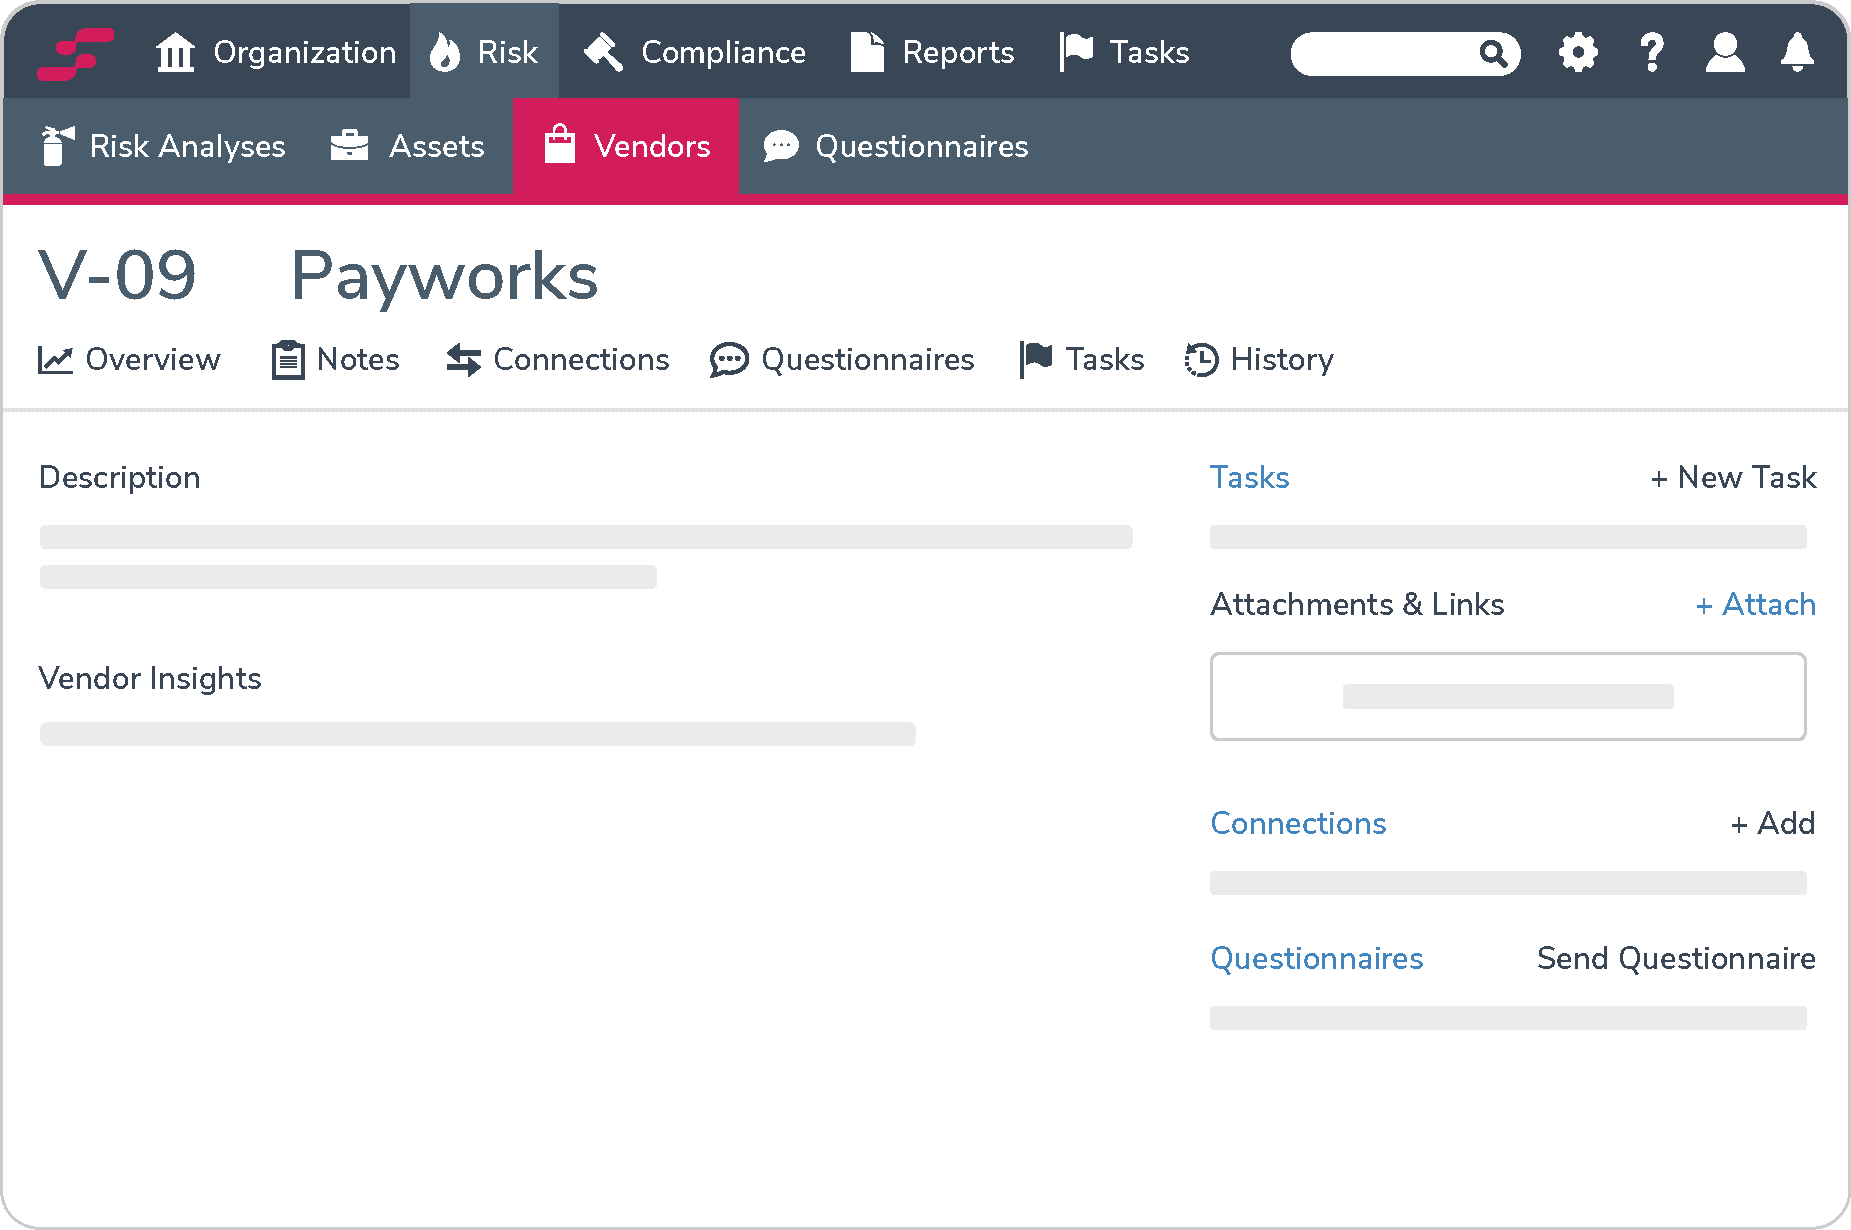Open notifications bell icon
This screenshot has width=1851, height=1230.
pyautogui.click(x=1797, y=52)
